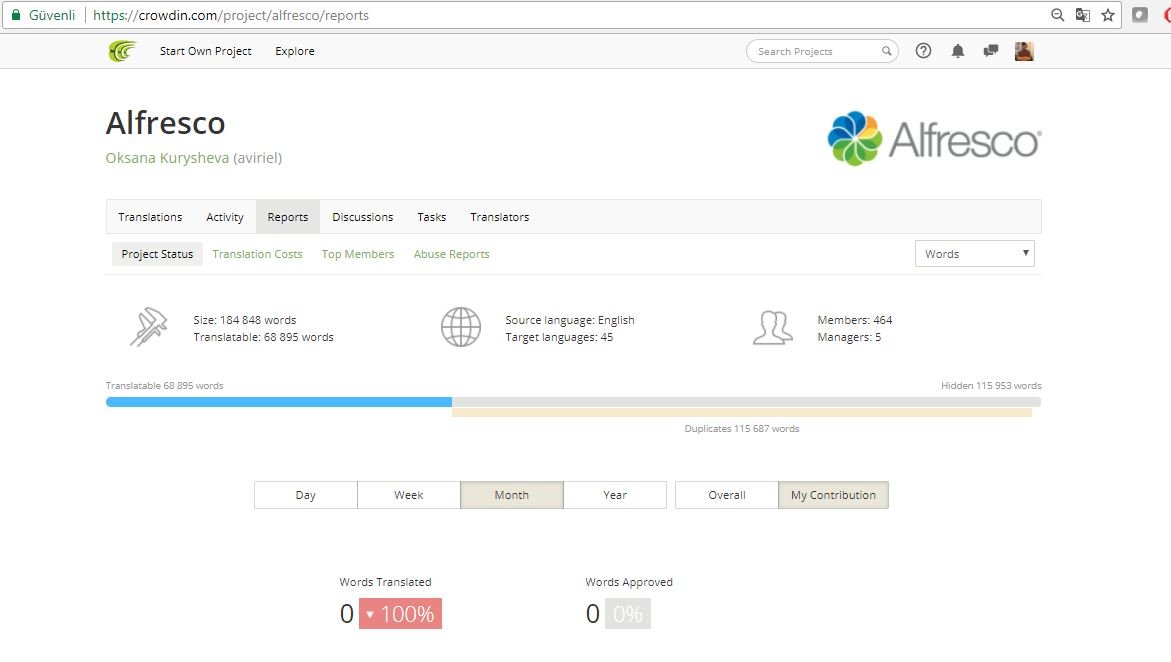Open the Translation Costs report link
The width and height of the screenshot is (1171, 662).
pos(257,254)
